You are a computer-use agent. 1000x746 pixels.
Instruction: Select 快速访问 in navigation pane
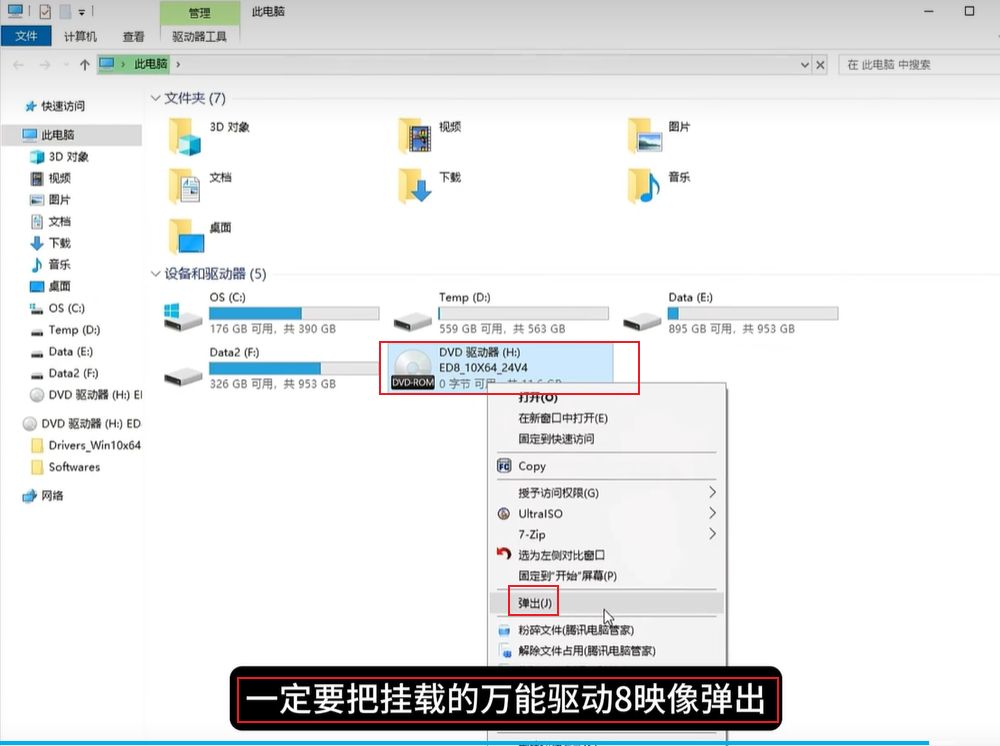click(62, 106)
